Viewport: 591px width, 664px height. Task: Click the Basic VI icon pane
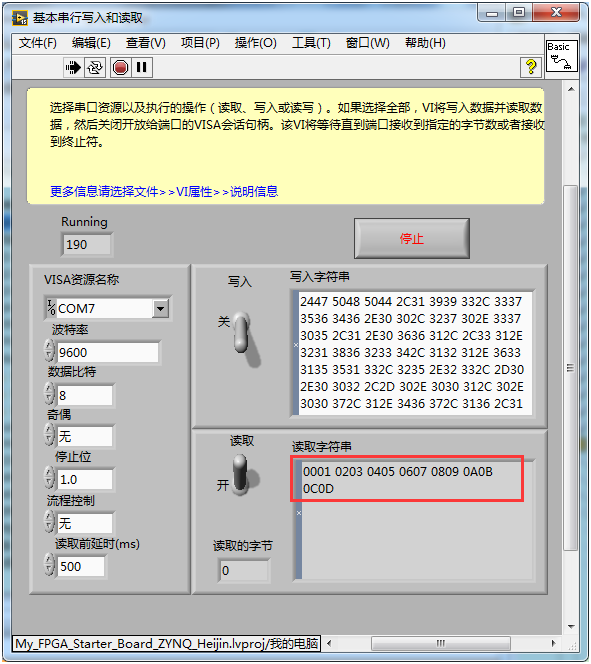click(561, 56)
